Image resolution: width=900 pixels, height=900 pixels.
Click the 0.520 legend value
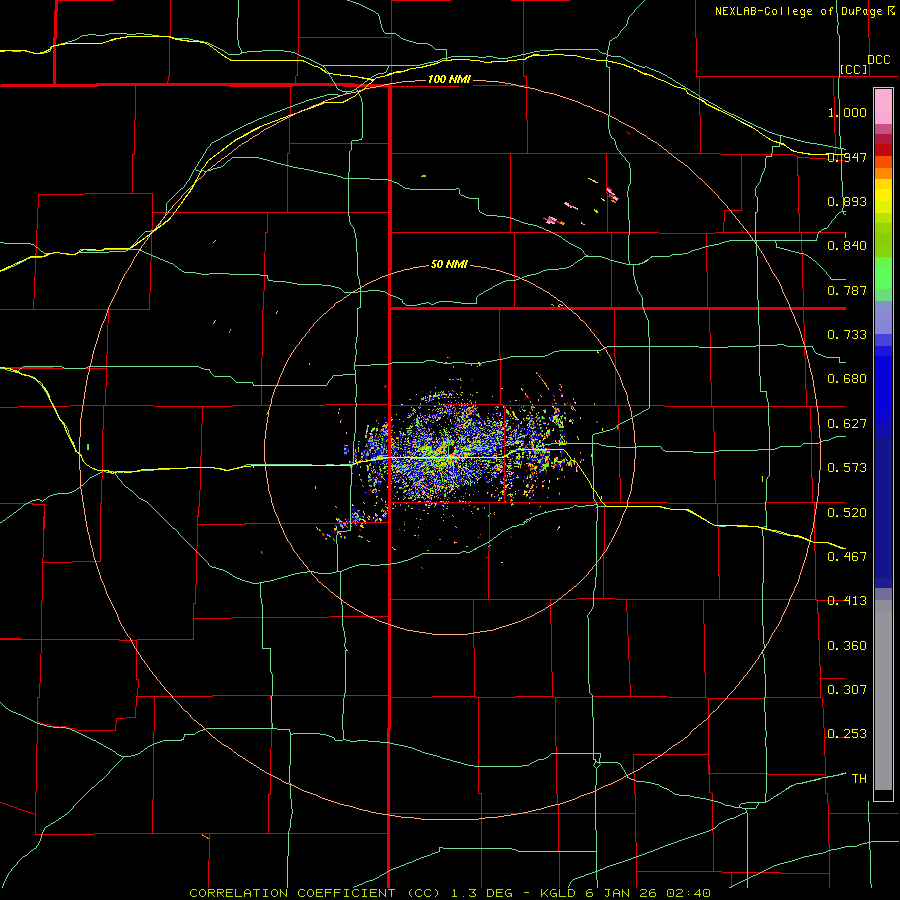click(847, 513)
